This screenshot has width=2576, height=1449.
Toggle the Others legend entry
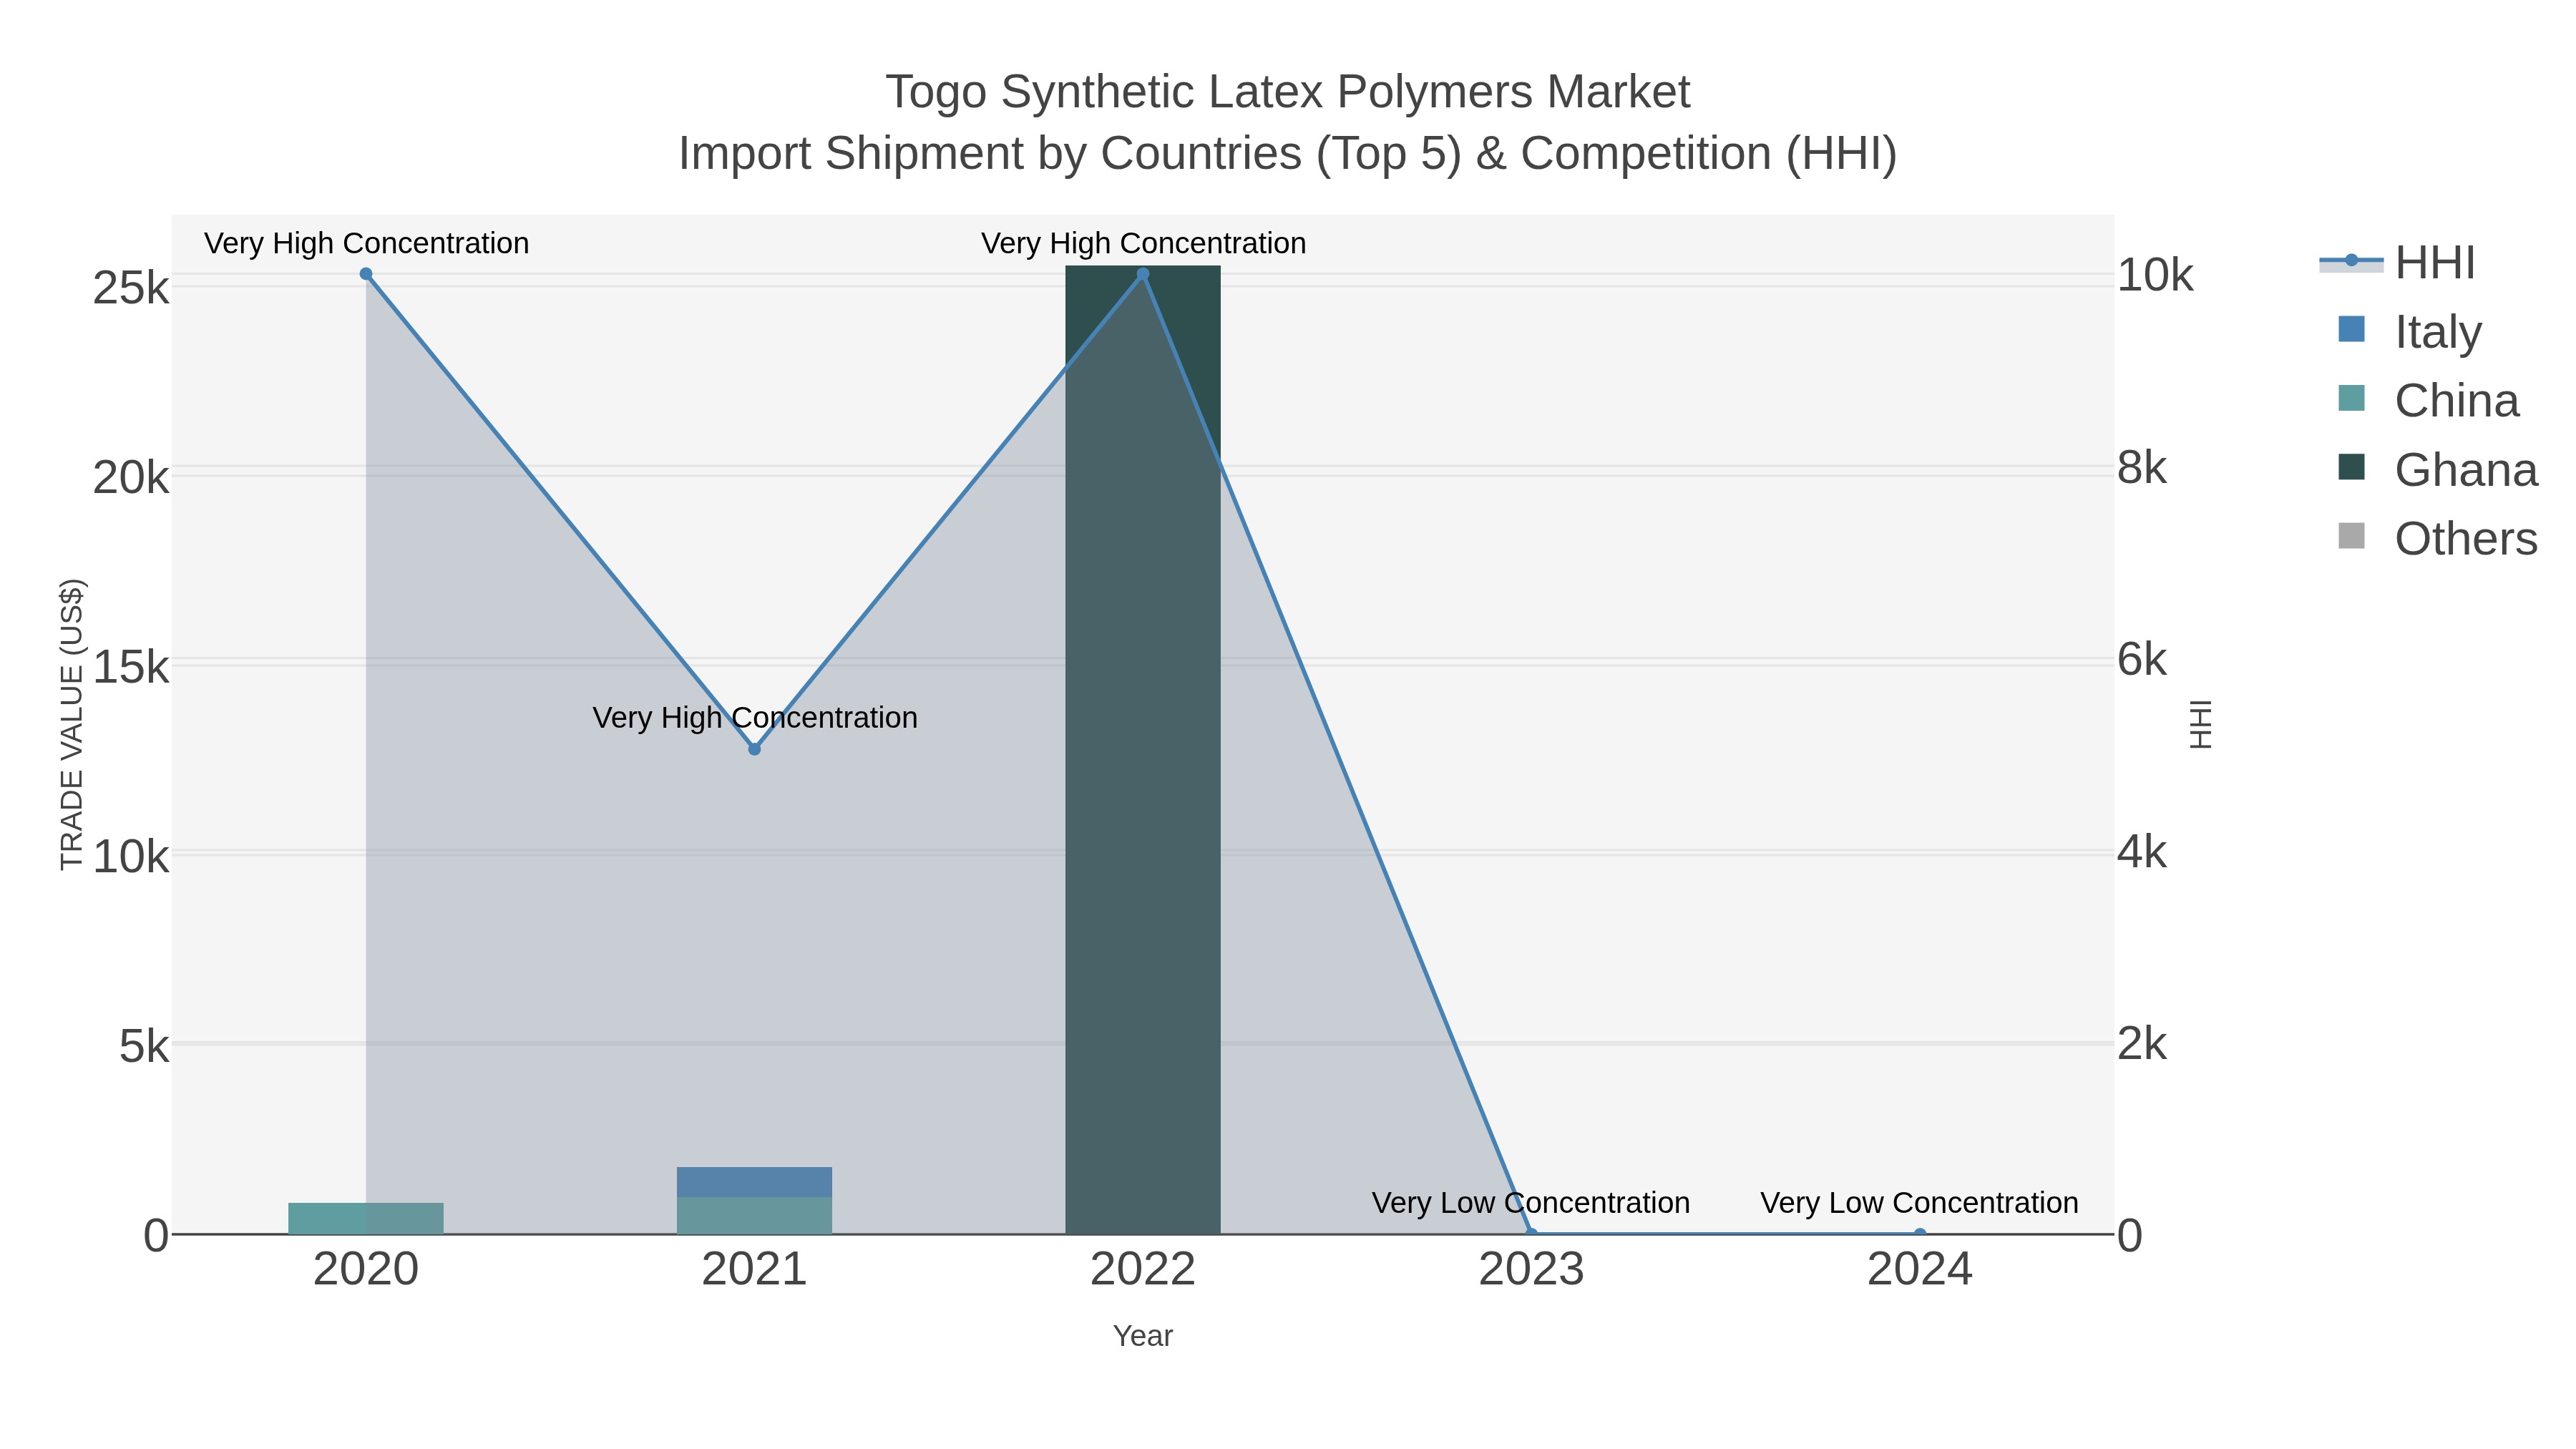(x=2438, y=539)
